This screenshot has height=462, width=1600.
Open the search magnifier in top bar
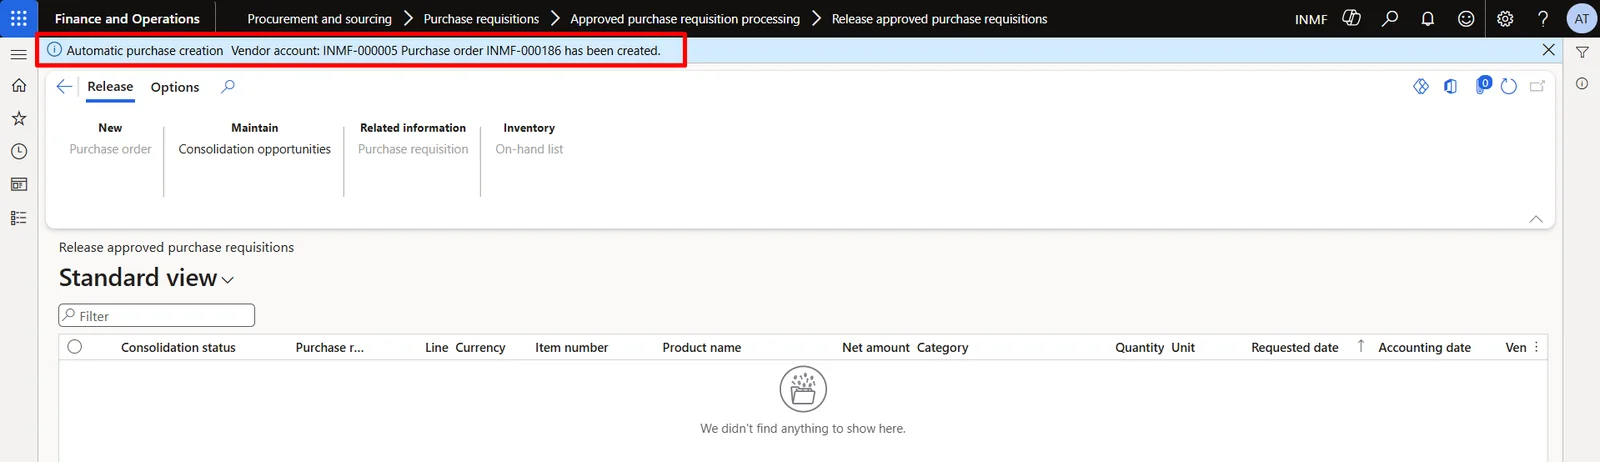point(1390,18)
